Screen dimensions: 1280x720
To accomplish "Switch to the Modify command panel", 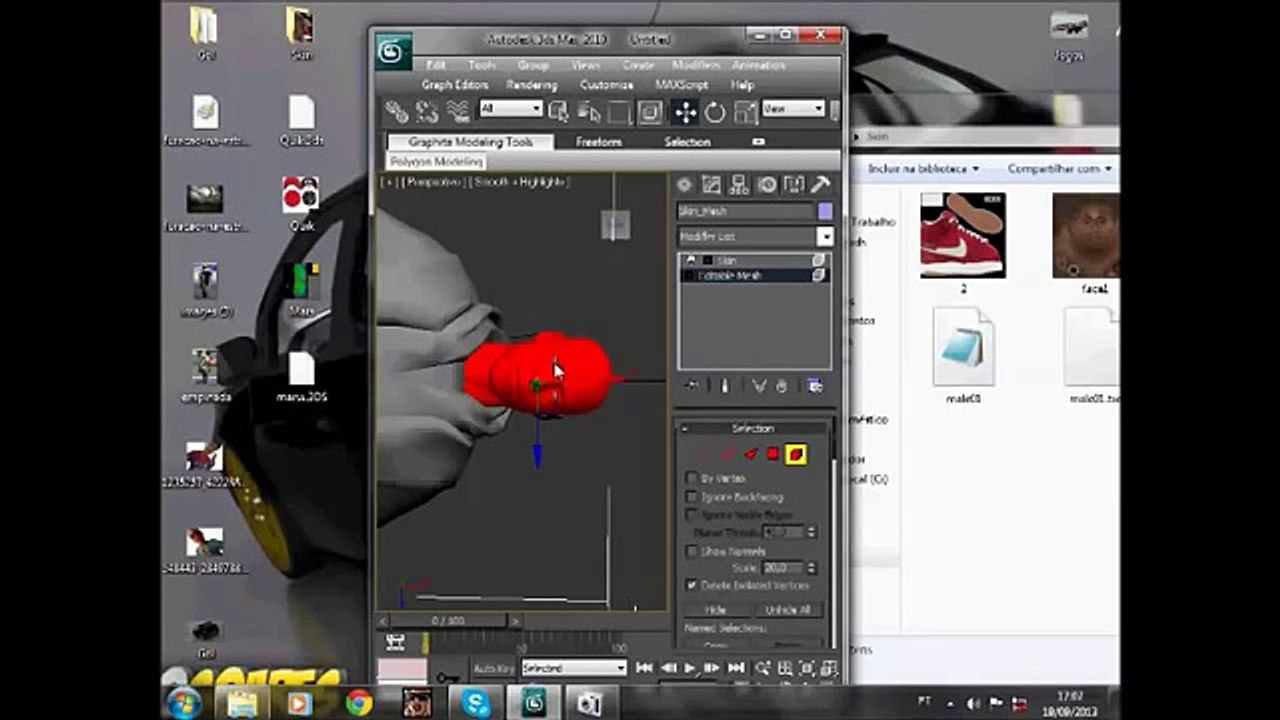I will tap(711, 185).
